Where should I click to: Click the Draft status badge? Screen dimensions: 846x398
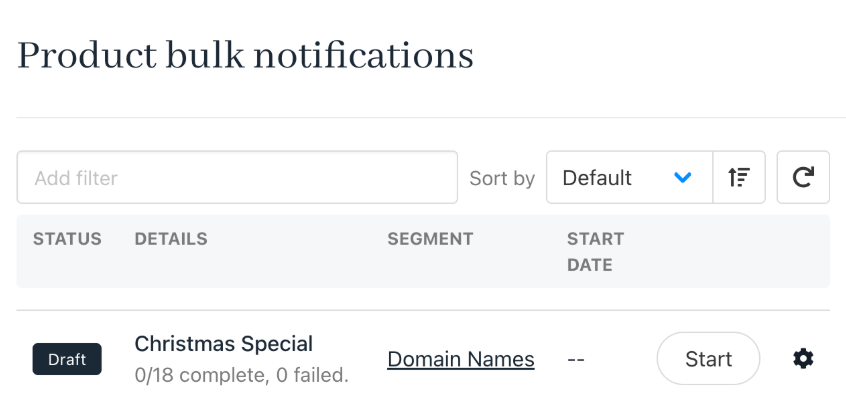[67, 359]
